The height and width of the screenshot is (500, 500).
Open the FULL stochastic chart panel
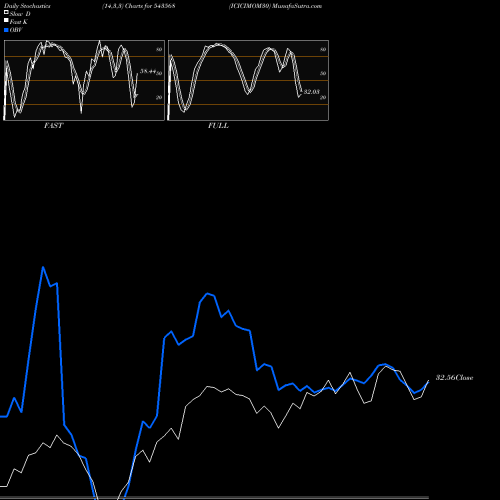coord(248,80)
